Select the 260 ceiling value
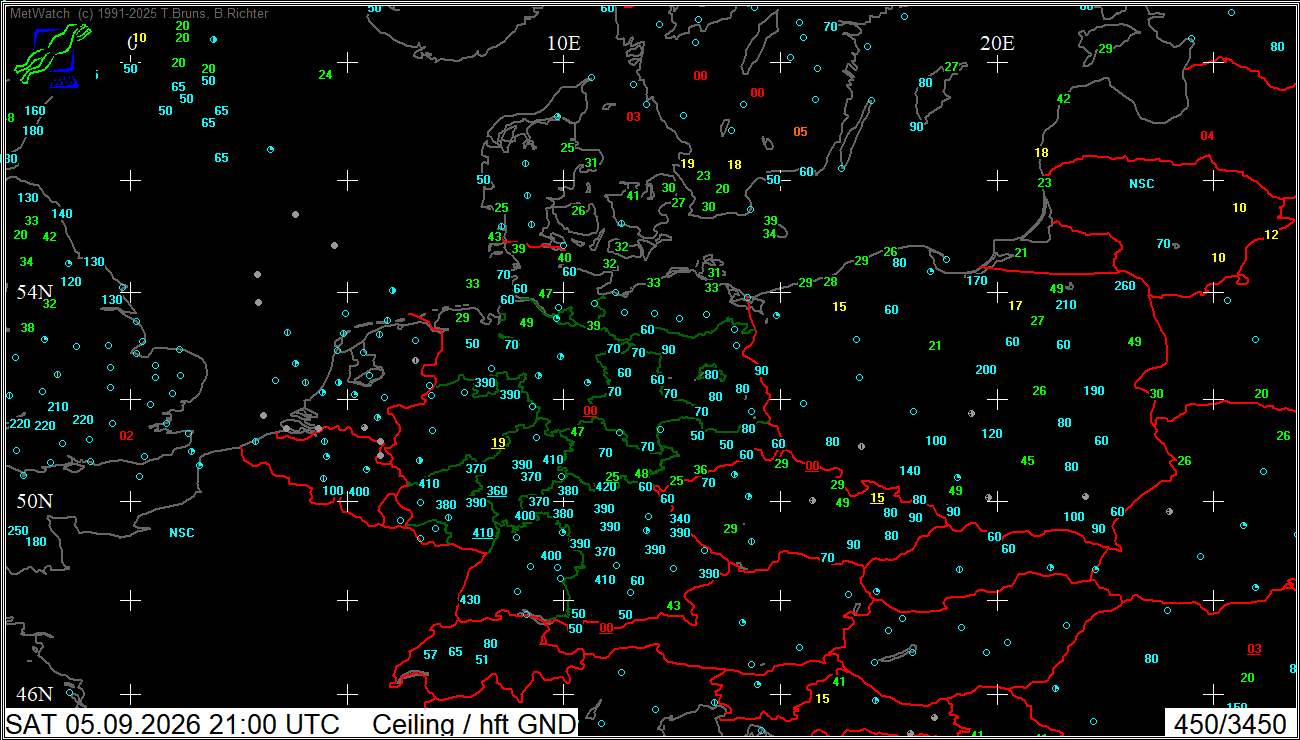Screen dimensions: 1300x740 [1125, 286]
